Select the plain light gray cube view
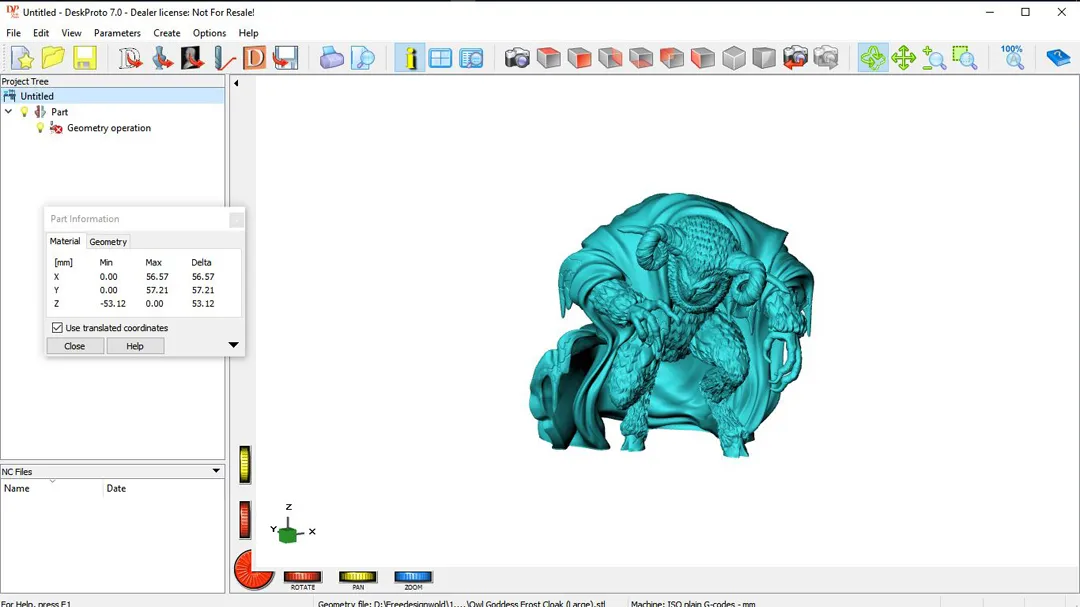1080x607 pixels. (x=734, y=58)
